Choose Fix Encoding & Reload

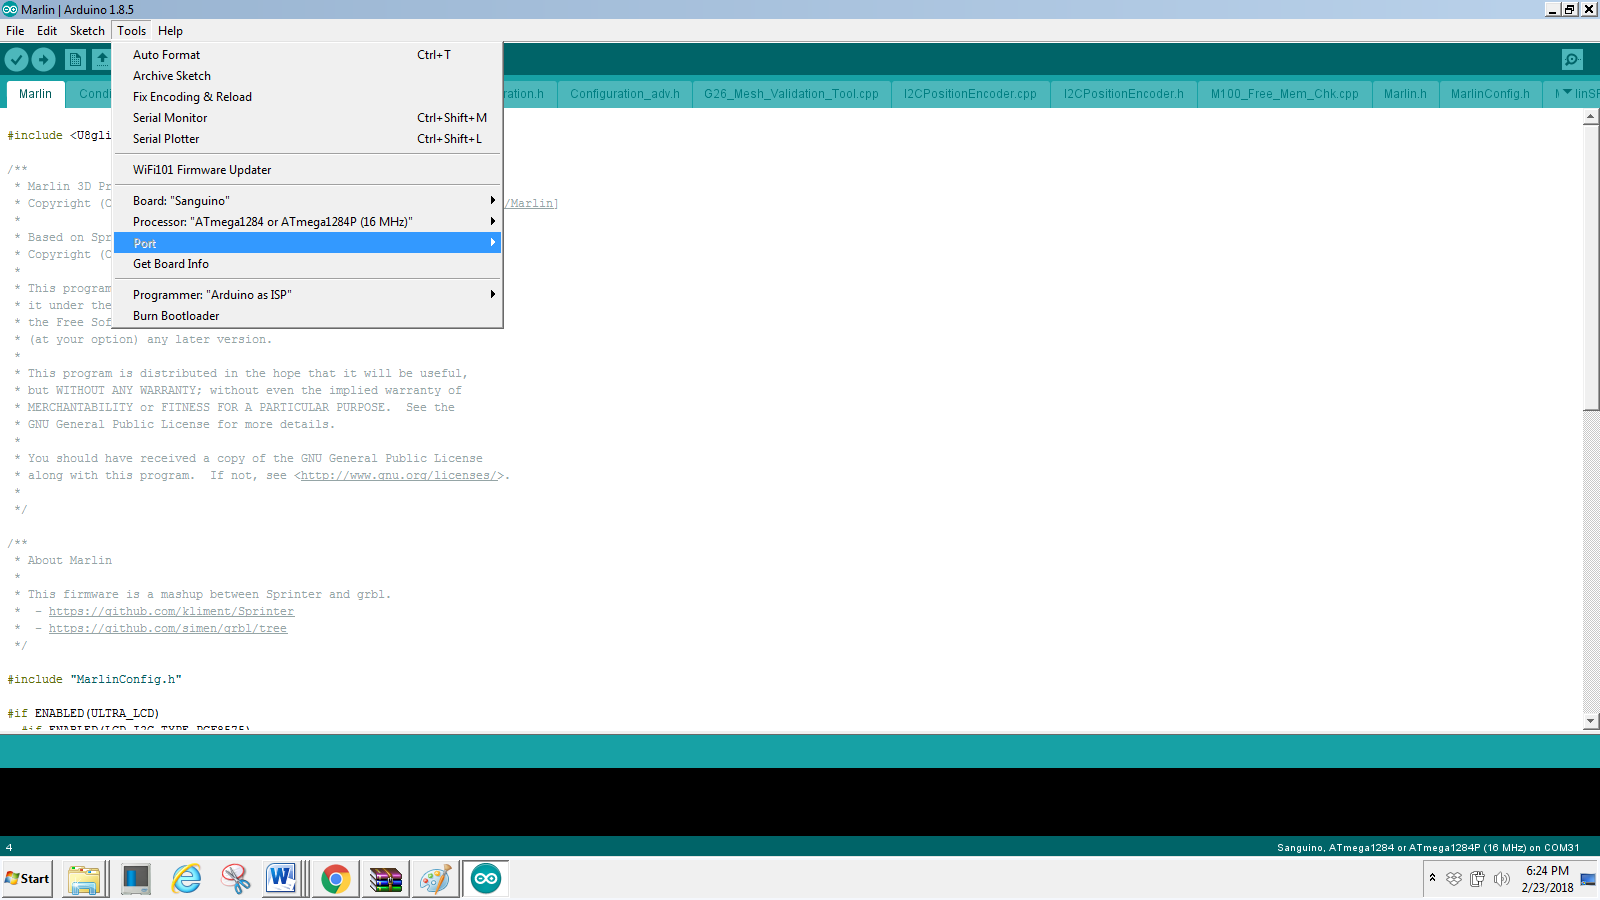pos(308,97)
